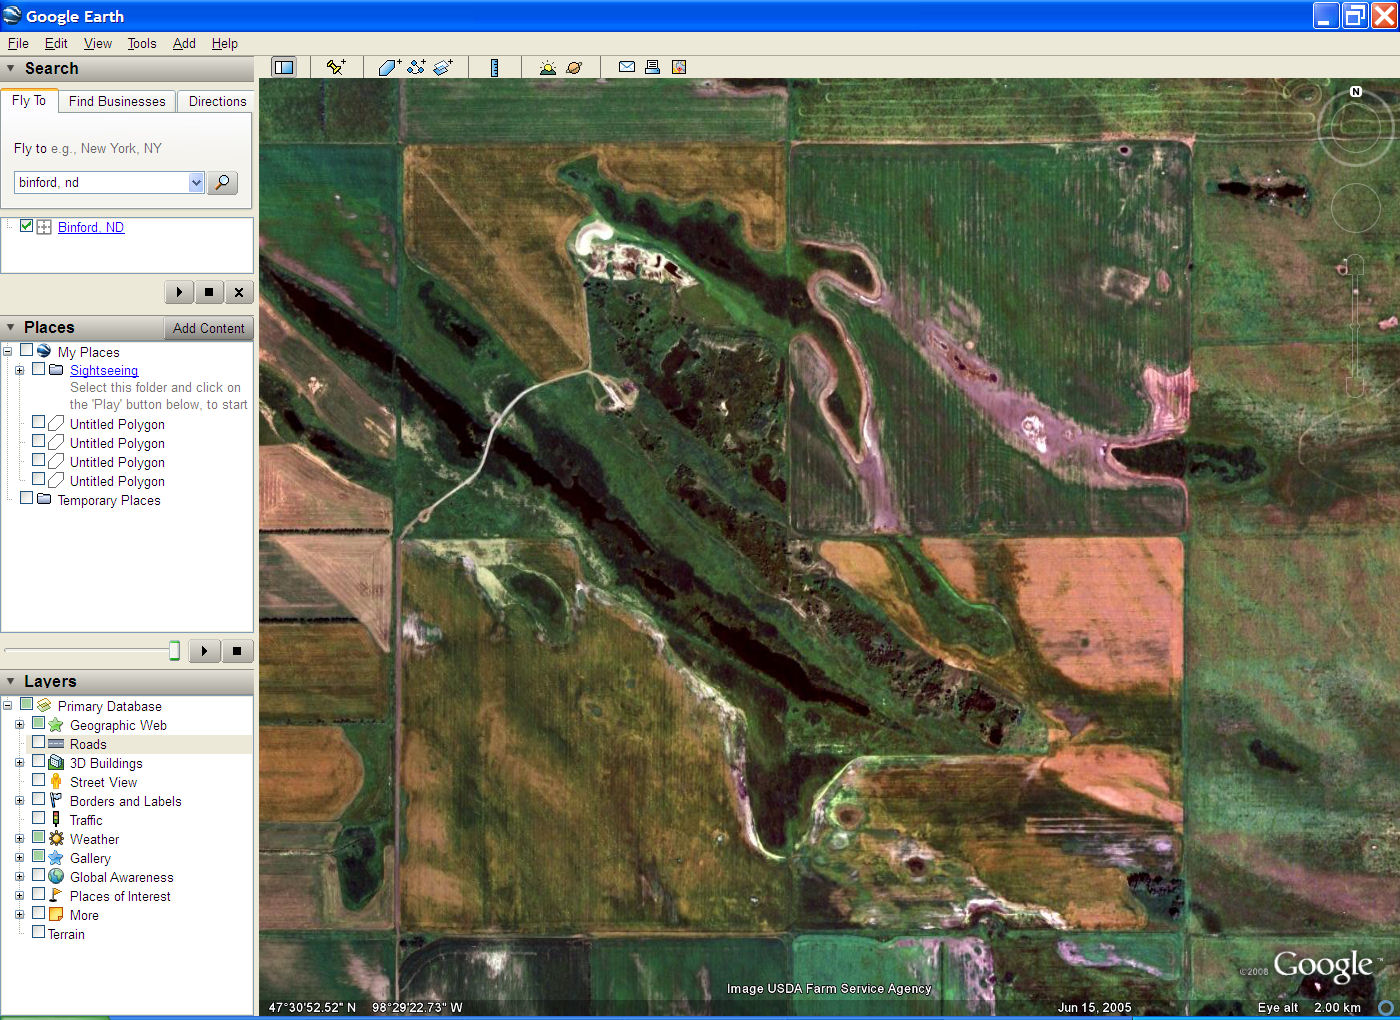Open the Ruler measuring tool
Viewport: 1400px width, 1020px height.
[494, 67]
